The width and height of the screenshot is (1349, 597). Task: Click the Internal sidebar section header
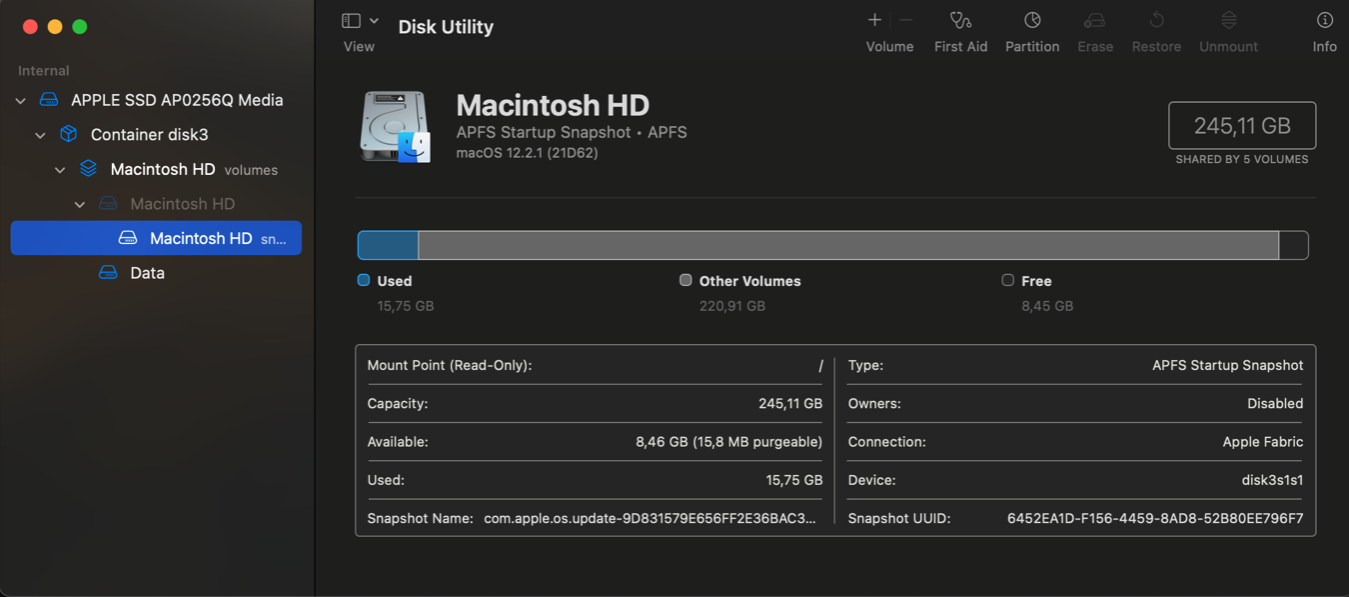click(x=44, y=71)
